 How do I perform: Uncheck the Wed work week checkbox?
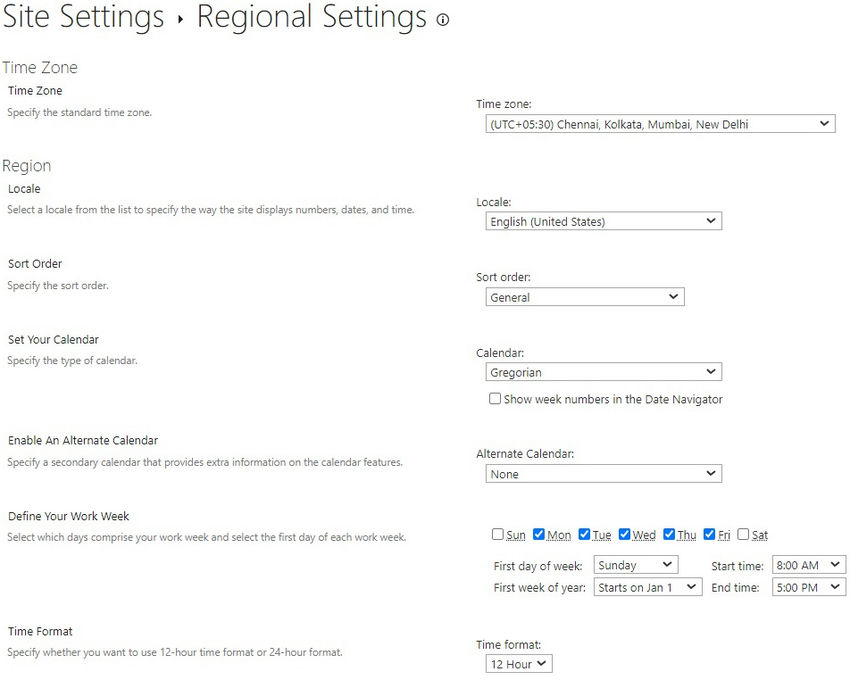coord(624,534)
